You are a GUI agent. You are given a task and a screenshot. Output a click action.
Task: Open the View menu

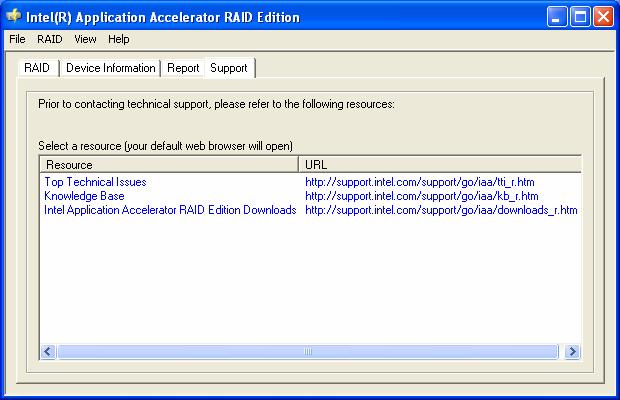pyautogui.click(x=85, y=39)
